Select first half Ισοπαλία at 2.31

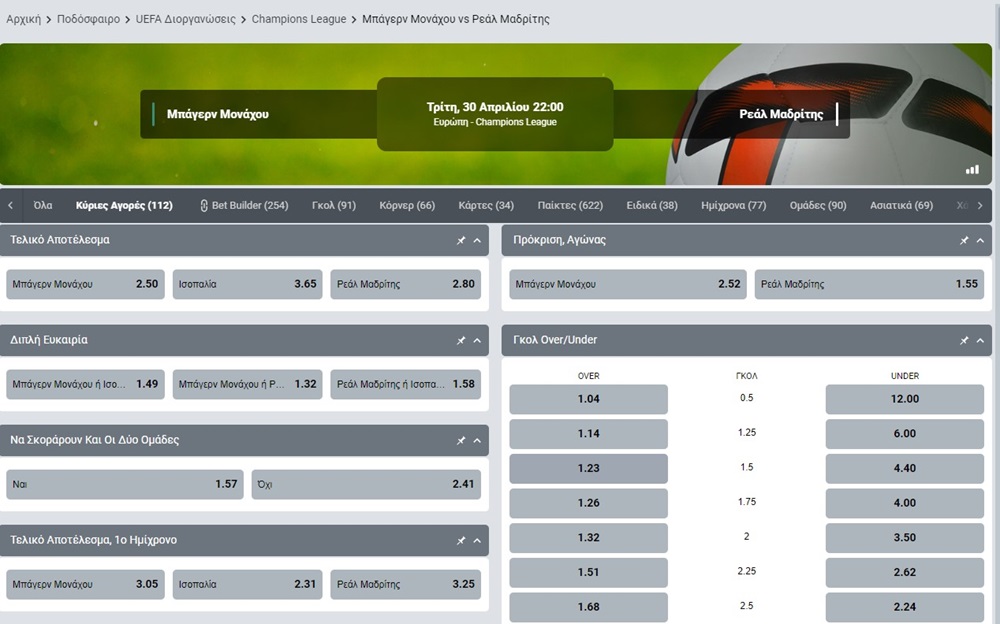pos(247,584)
